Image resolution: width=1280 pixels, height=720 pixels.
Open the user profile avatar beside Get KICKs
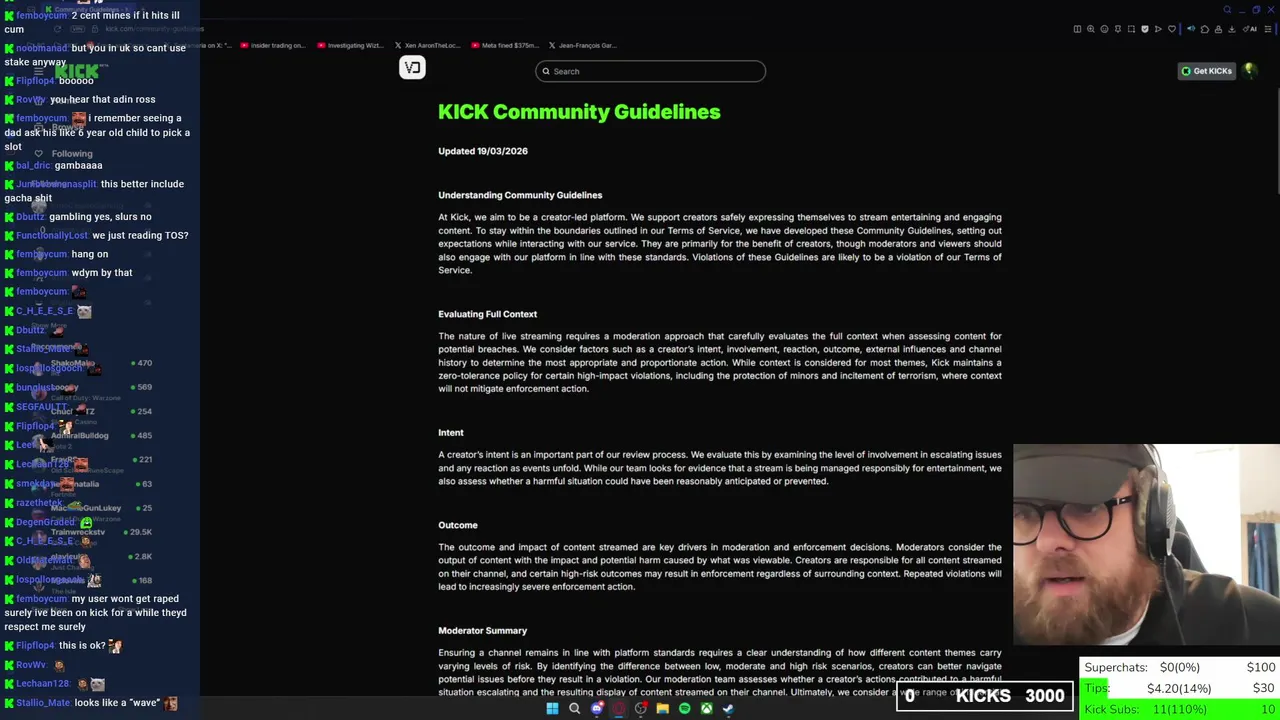[1249, 71]
